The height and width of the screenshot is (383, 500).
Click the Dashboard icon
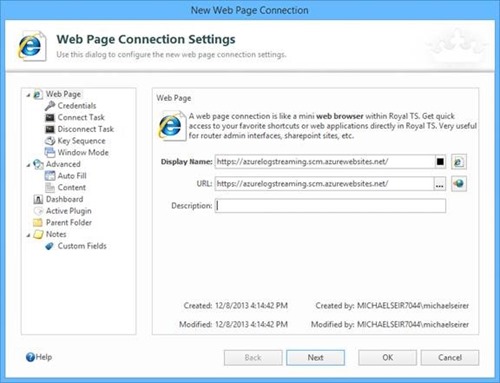point(38,199)
